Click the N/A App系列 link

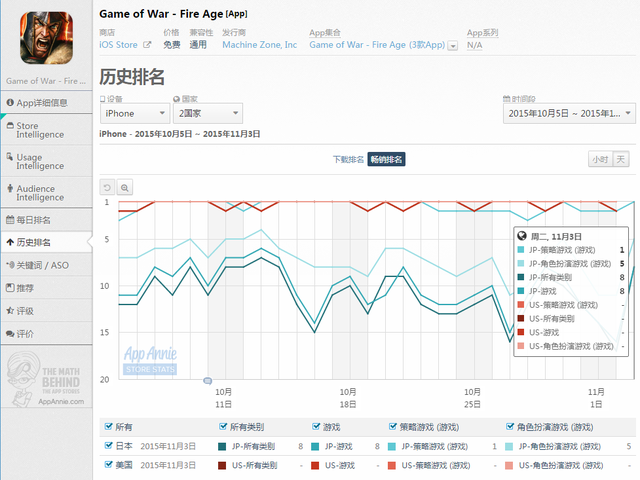pyautogui.click(x=474, y=45)
